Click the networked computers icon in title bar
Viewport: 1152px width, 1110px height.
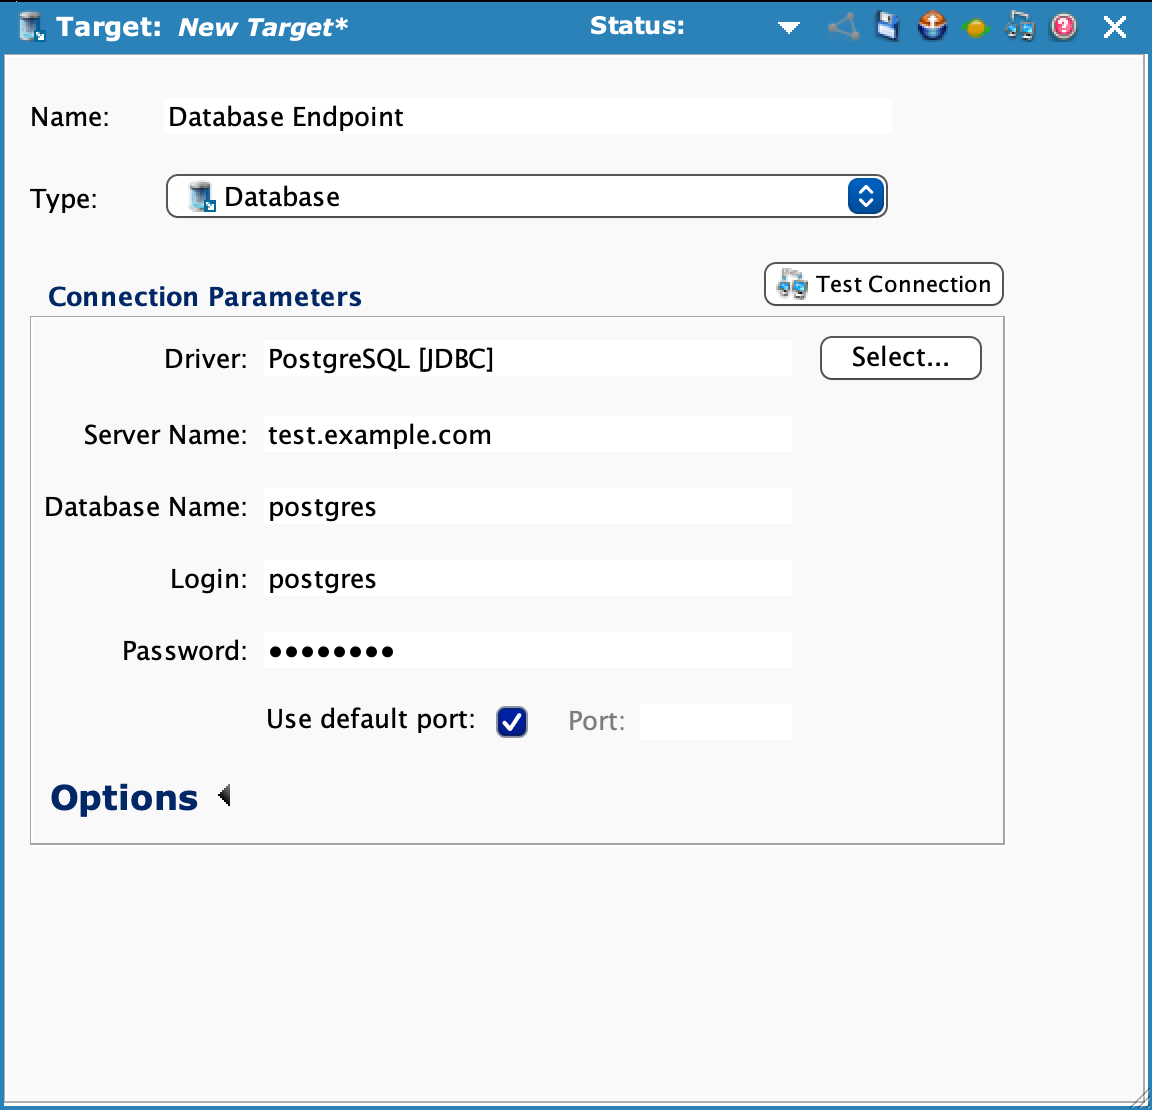tap(1019, 26)
